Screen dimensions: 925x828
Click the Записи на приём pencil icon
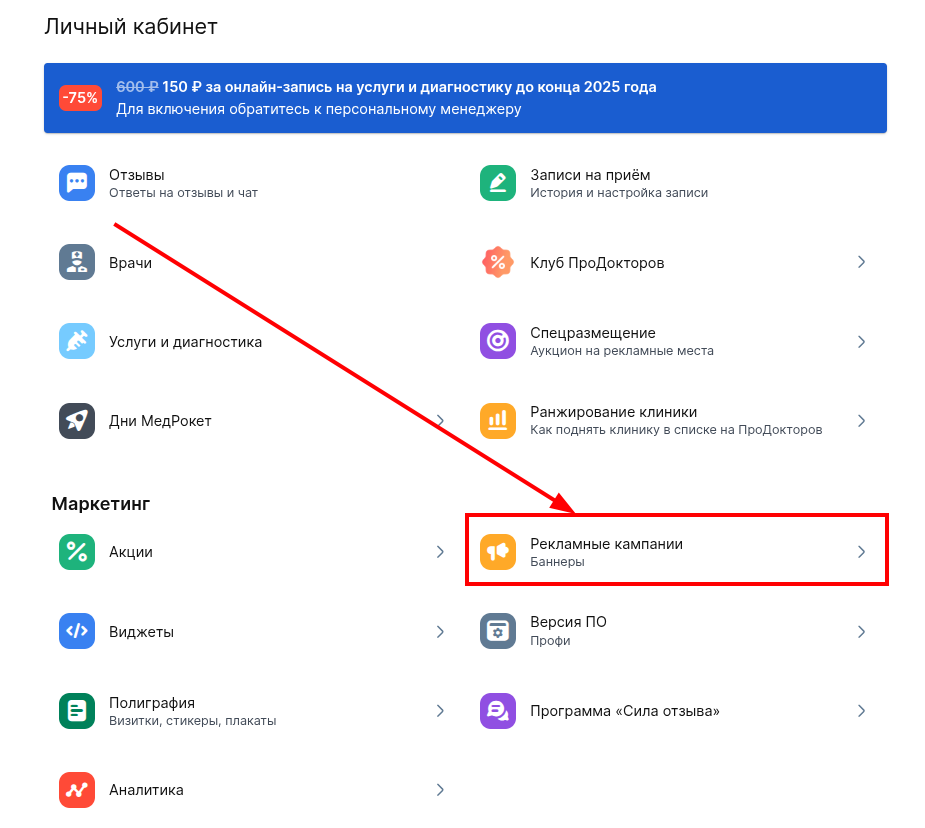tap(498, 183)
